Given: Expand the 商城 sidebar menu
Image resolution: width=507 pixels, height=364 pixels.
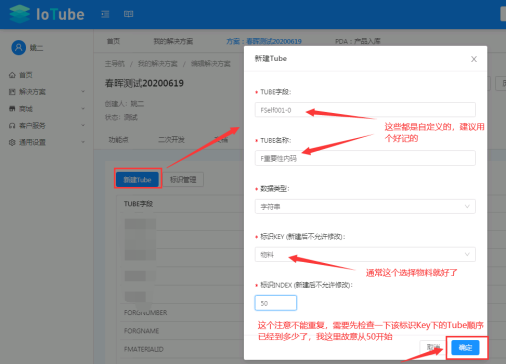Looking at the screenshot, I should click(83, 108).
